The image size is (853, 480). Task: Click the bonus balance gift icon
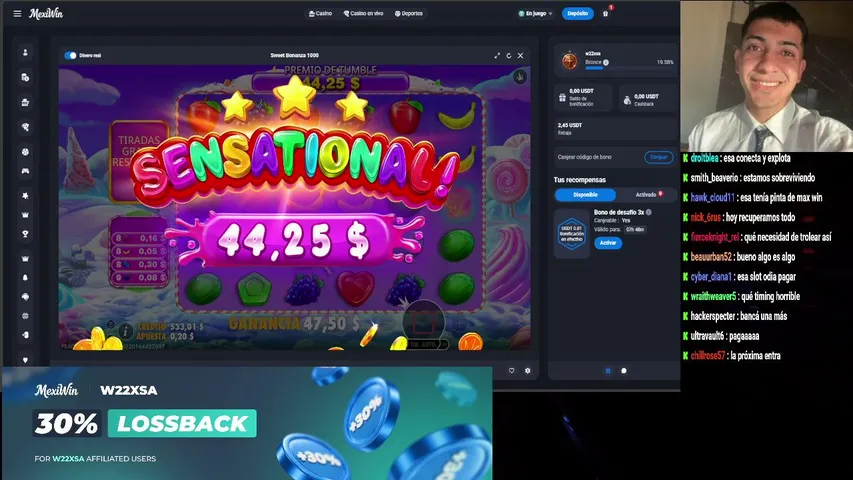563,98
